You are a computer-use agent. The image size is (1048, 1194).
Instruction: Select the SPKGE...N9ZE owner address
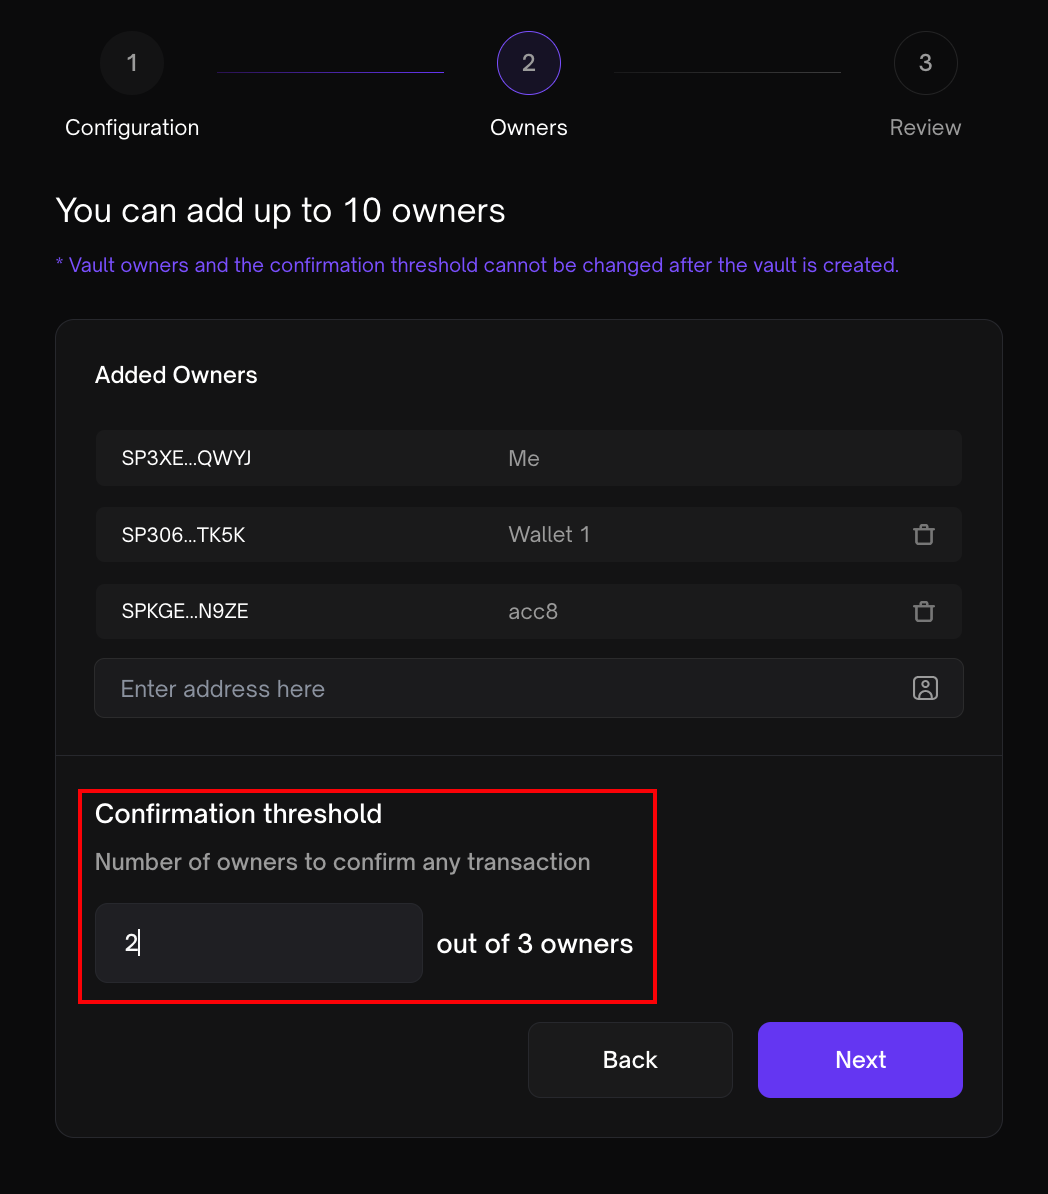(x=185, y=611)
